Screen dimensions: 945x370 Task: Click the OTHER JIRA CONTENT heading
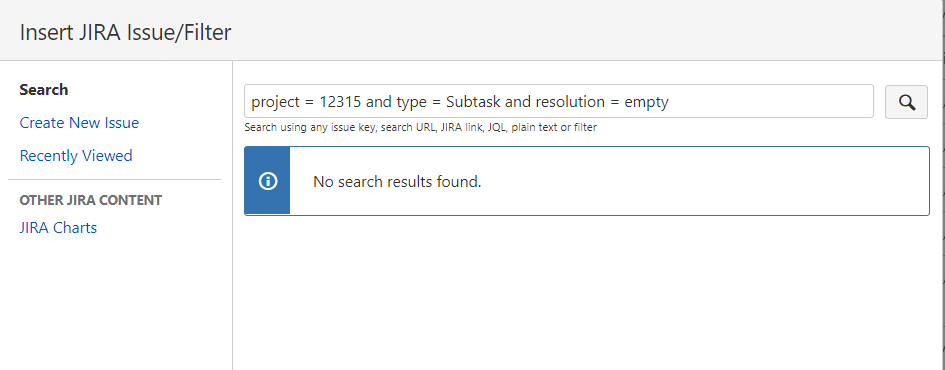[90, 200]
